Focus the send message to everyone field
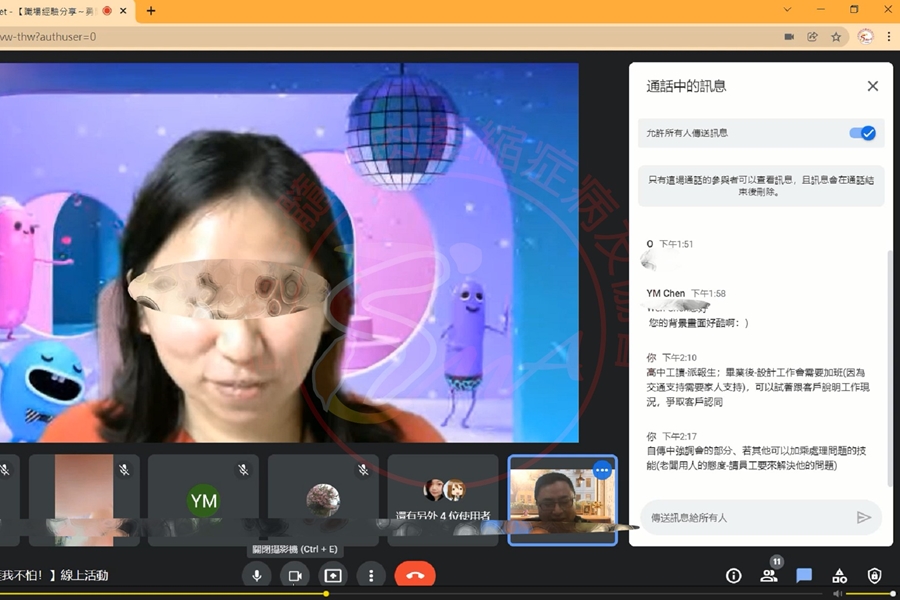The height and width of the screenshot is (600, 900). tap(761, 518)
